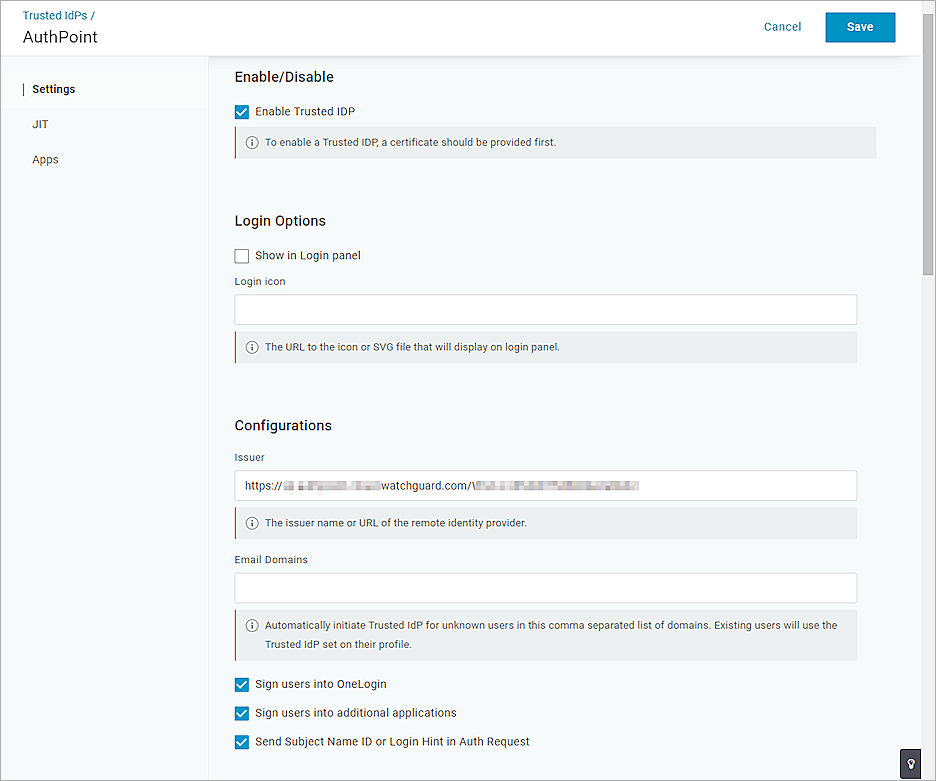Select the Settings sidebar entry

[53, 89]
